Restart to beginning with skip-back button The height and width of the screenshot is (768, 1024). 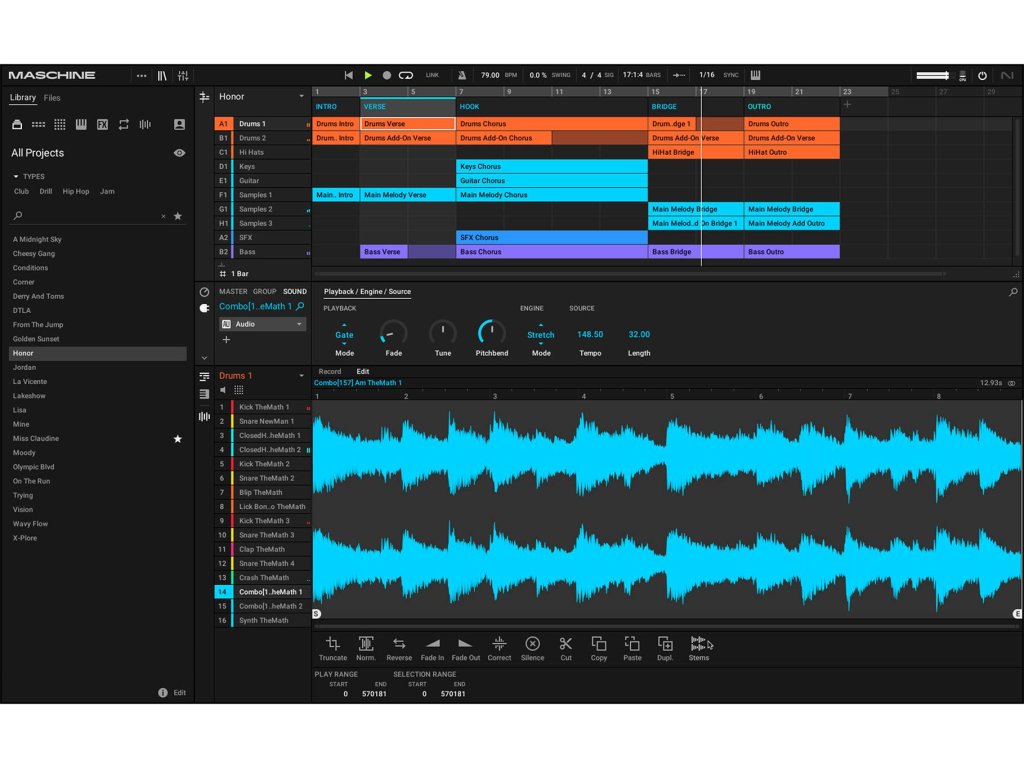pyautogui.click(x=349, y=75)
